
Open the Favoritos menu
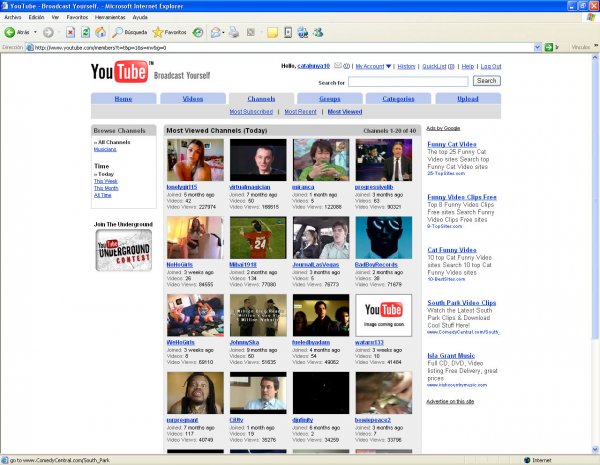[77, 17]
